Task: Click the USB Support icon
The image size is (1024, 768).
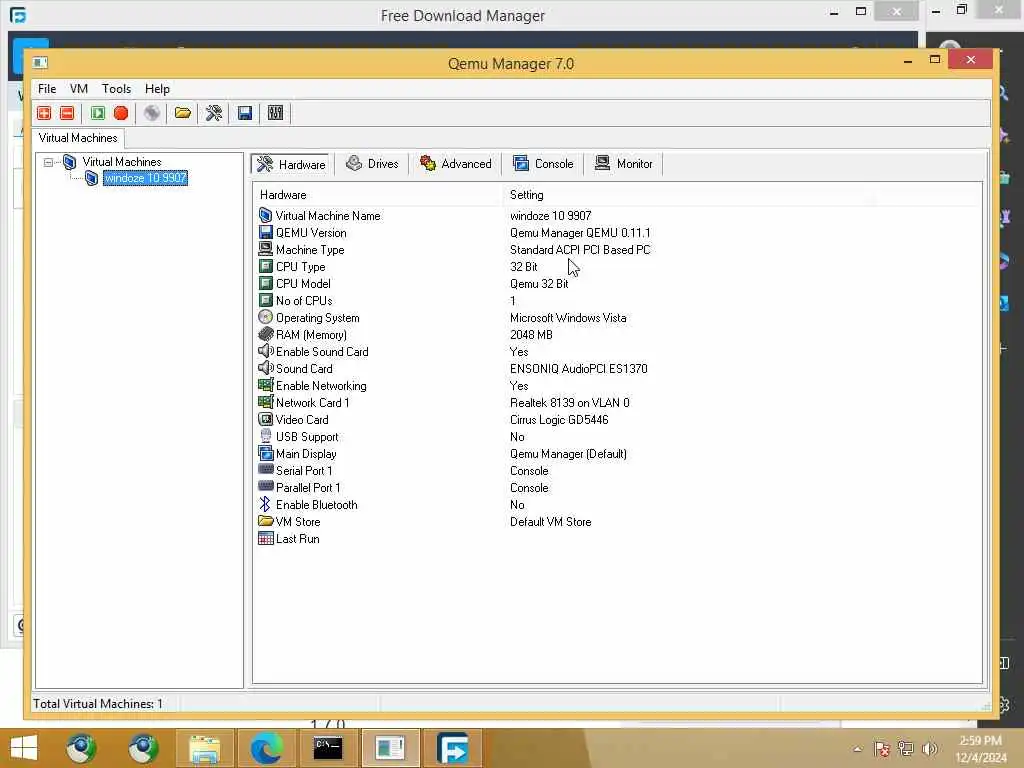Action: coord(265,436)
